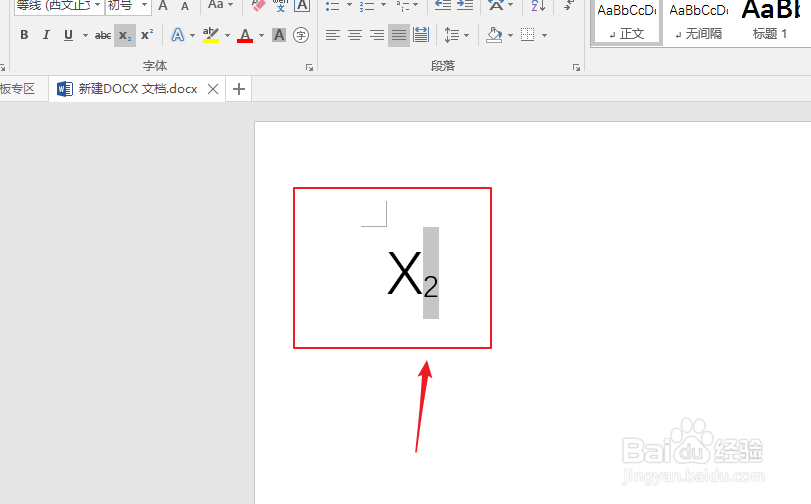Apply text effects outlined A icon
The height and width of the screenshot is (504, 811).
tap(178, 35)
